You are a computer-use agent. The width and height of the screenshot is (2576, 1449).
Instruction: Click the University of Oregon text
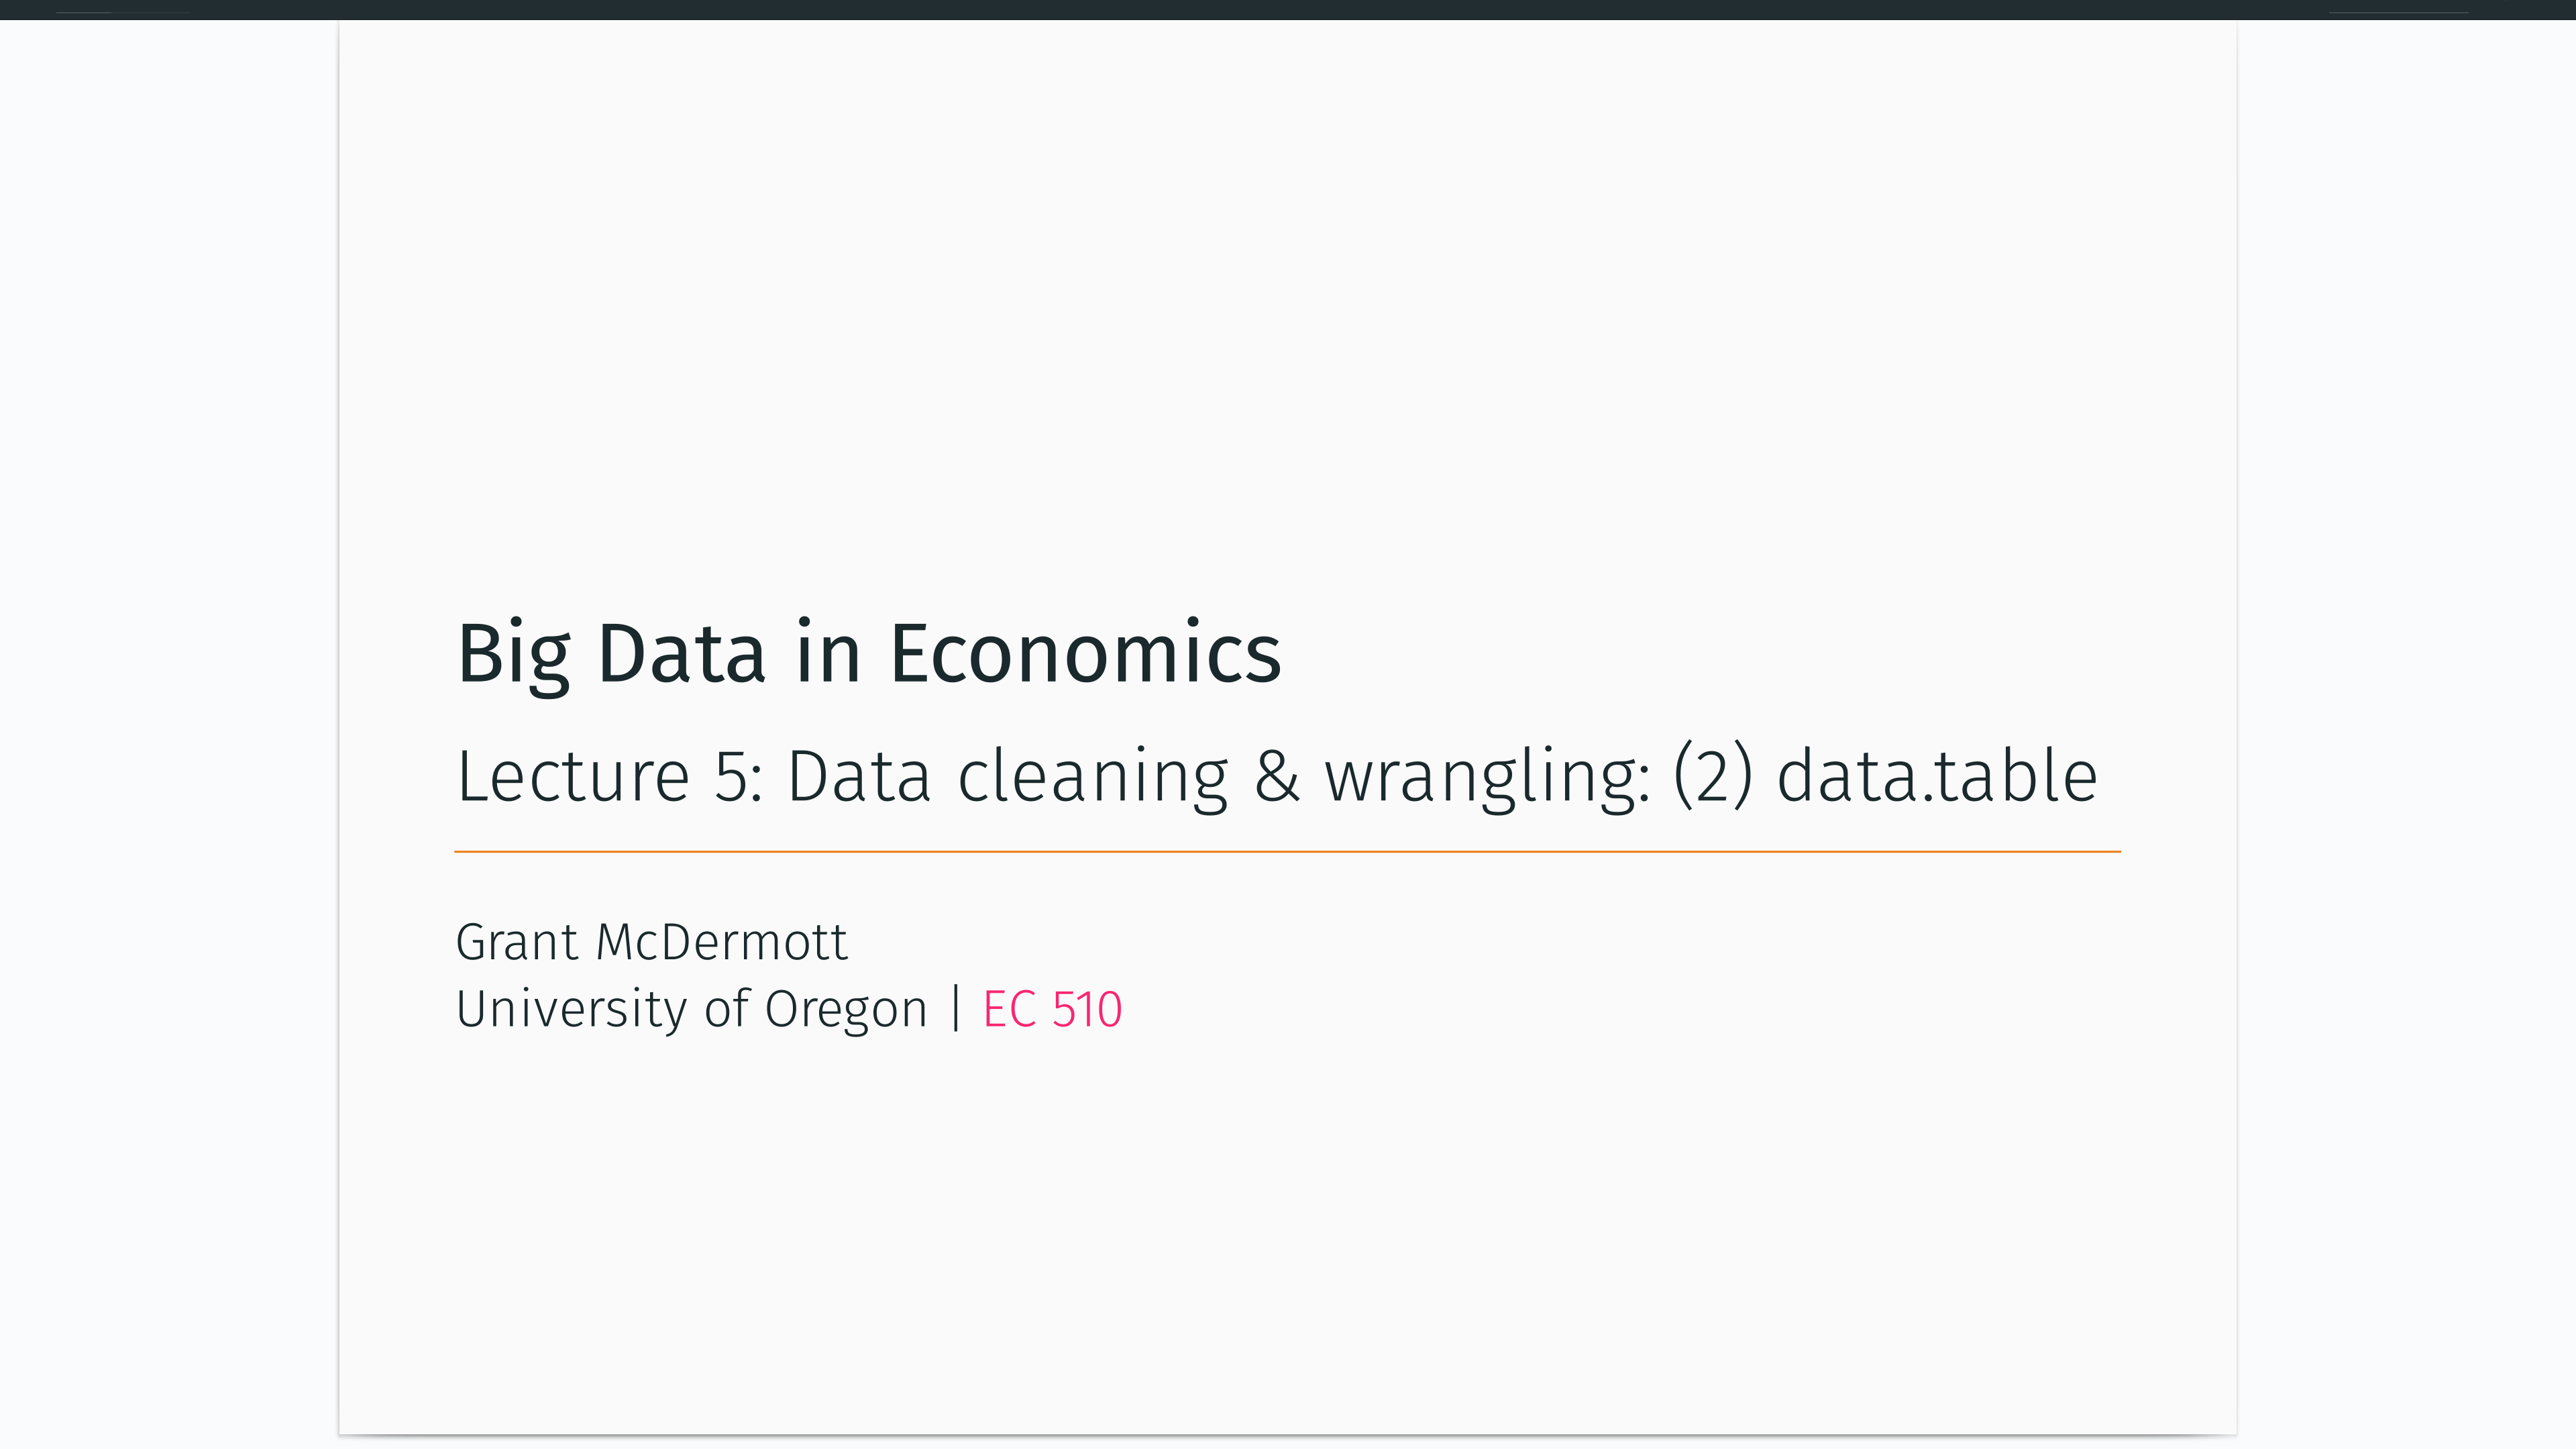(x=692, y=1009)
